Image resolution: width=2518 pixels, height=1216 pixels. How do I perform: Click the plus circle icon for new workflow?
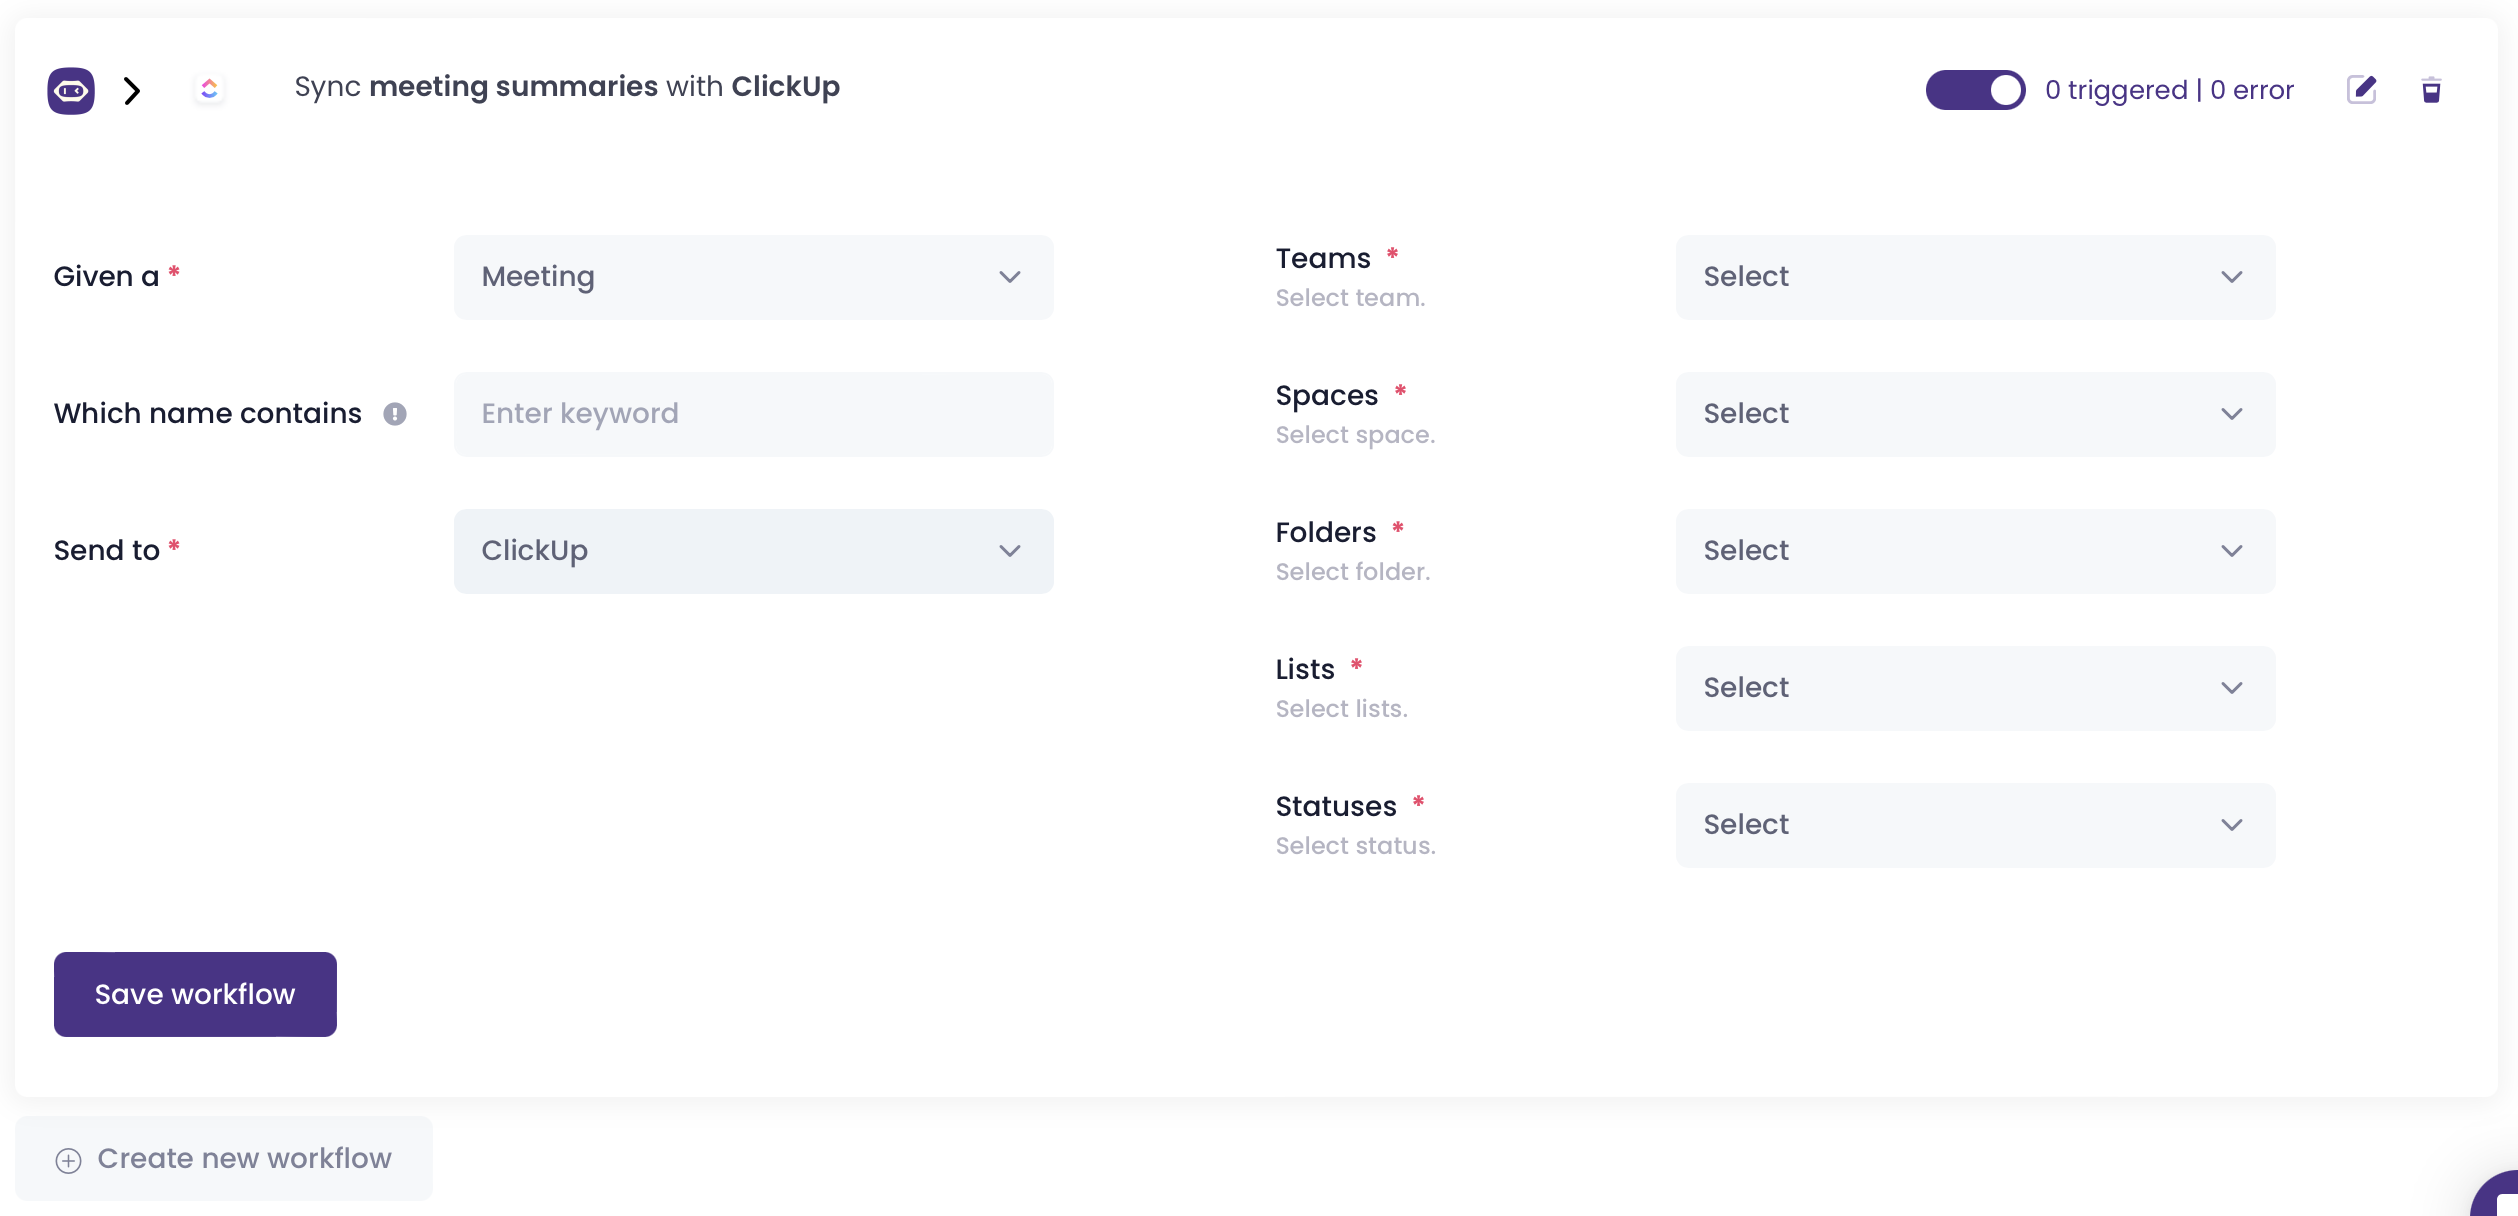click(68, 1160)
